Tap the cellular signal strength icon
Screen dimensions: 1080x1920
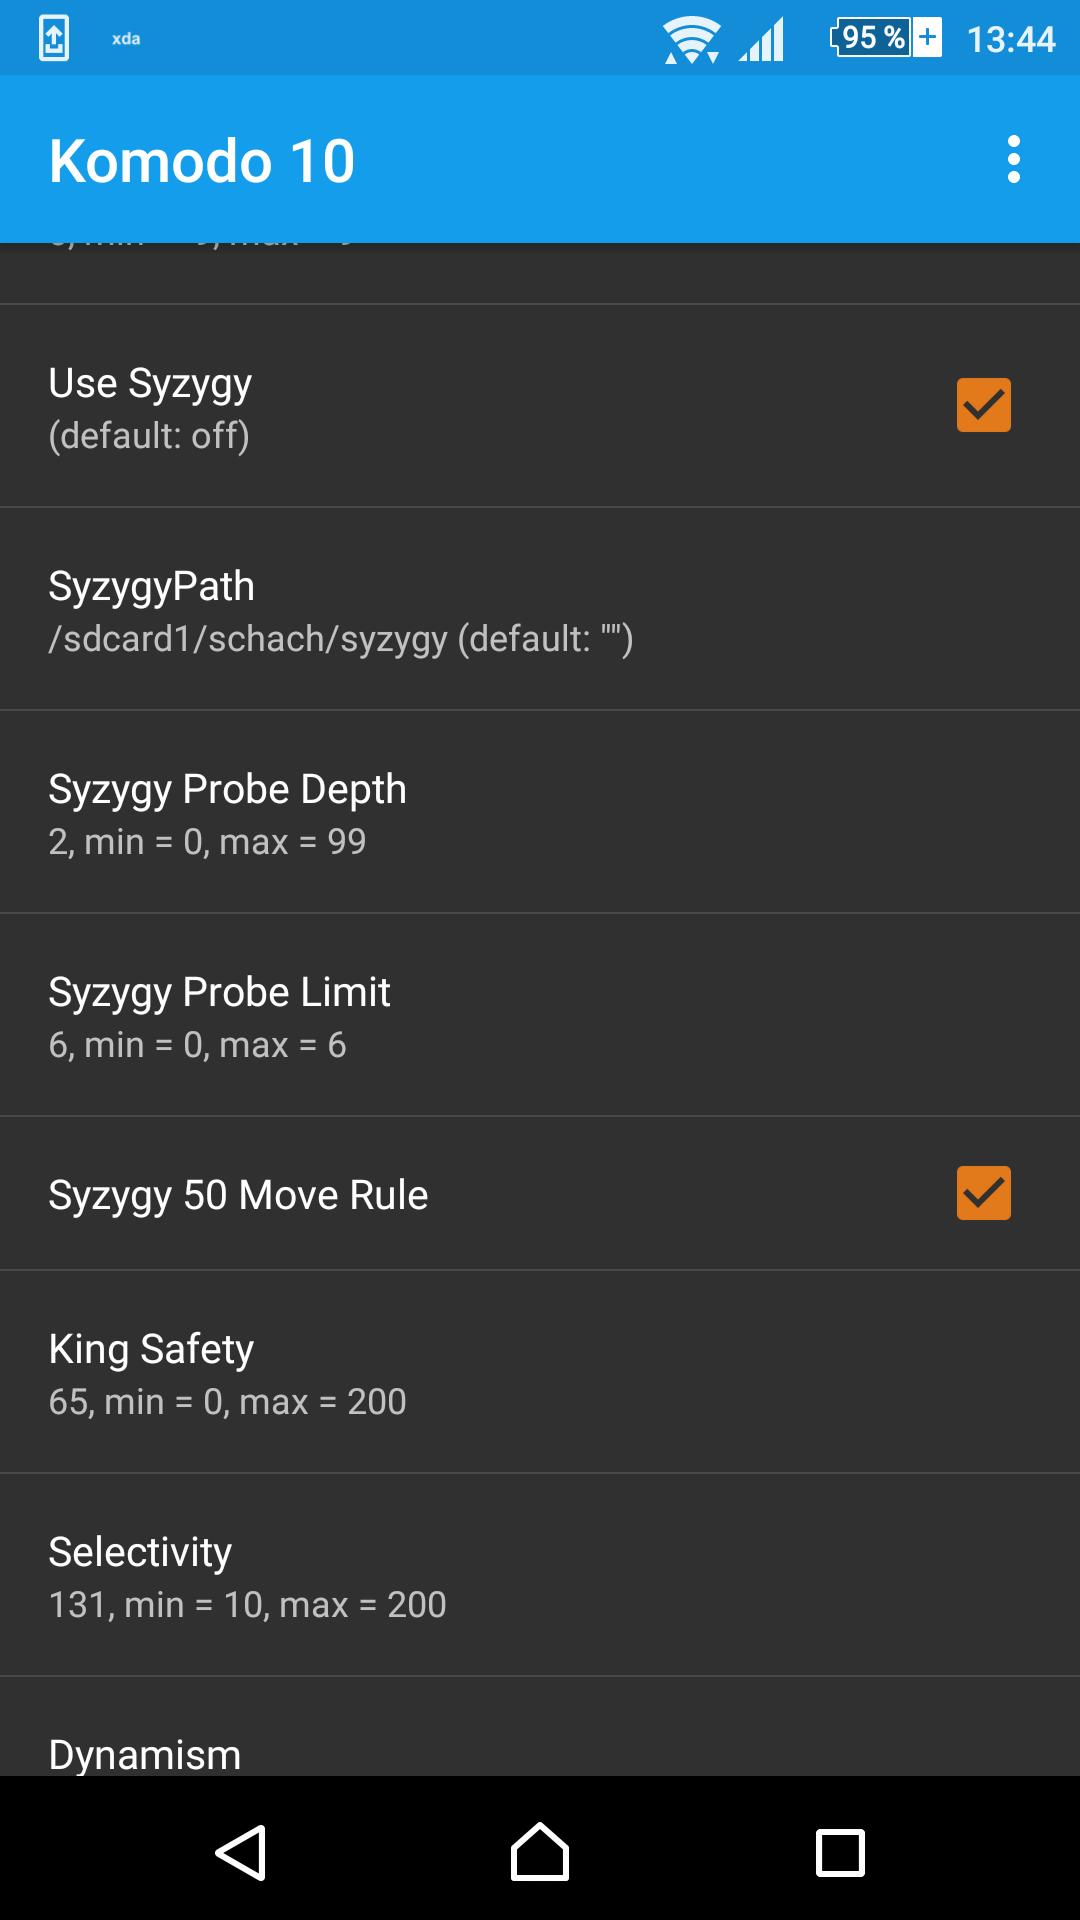[x=762, y=40]
